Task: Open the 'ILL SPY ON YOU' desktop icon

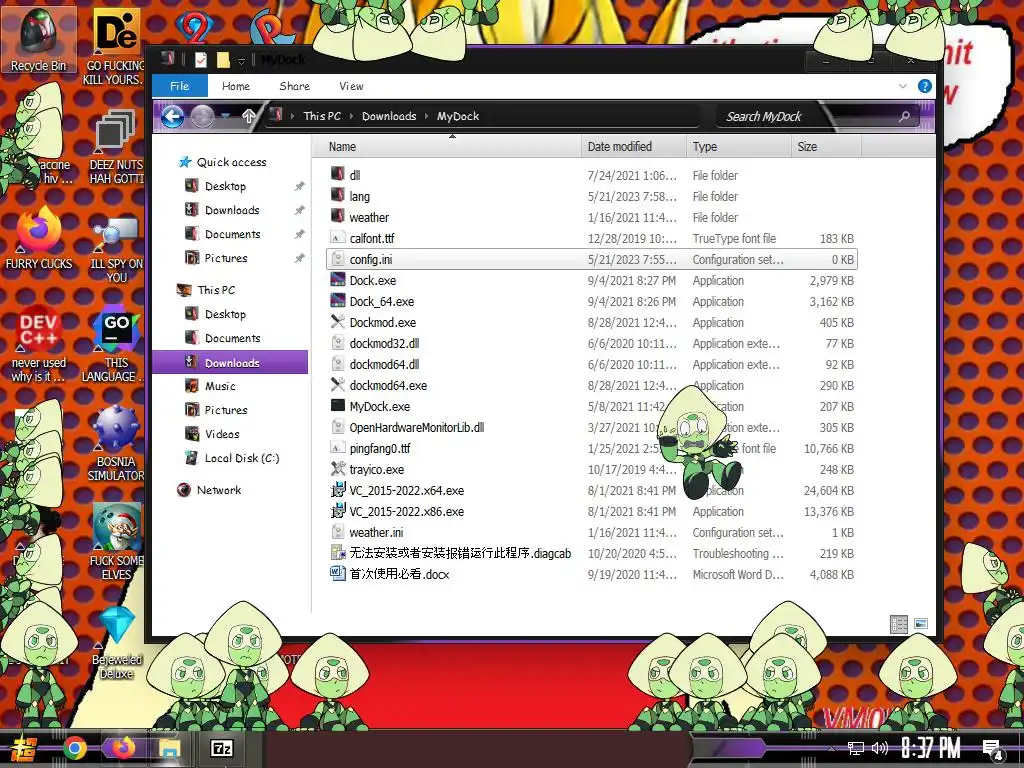Action: pyautogui.click(x=116, y=251)
